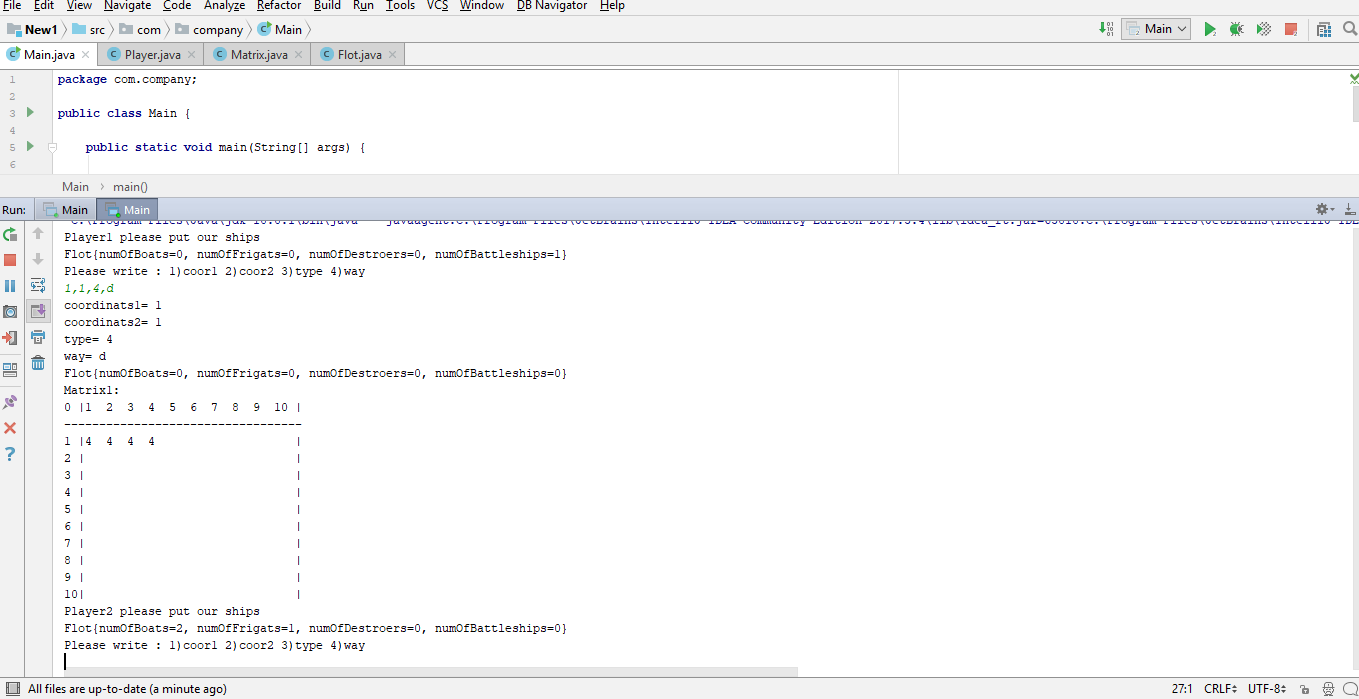Viewport: 1359px width, 699px height.
Task: Start debugging with the bug icon
Action: click(1236, 29)
